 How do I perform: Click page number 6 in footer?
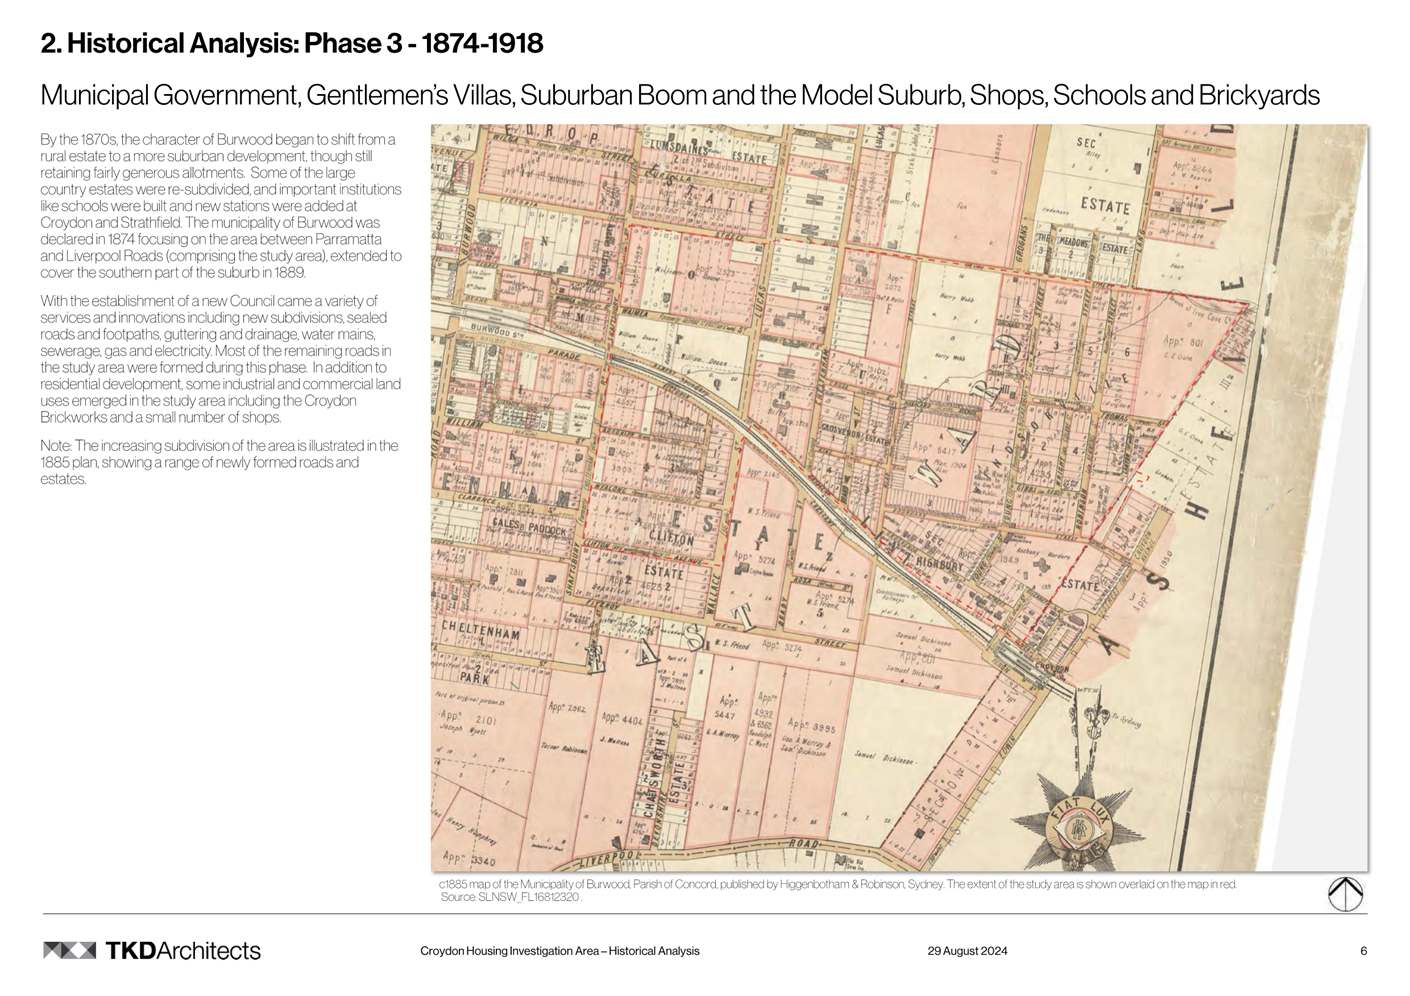(x=1363, y=951)
